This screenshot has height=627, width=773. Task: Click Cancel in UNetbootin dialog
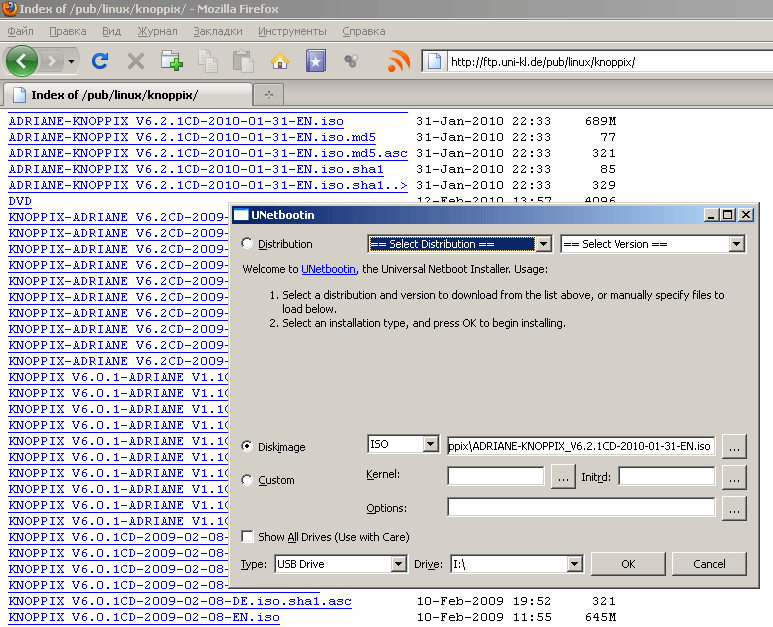709,564
